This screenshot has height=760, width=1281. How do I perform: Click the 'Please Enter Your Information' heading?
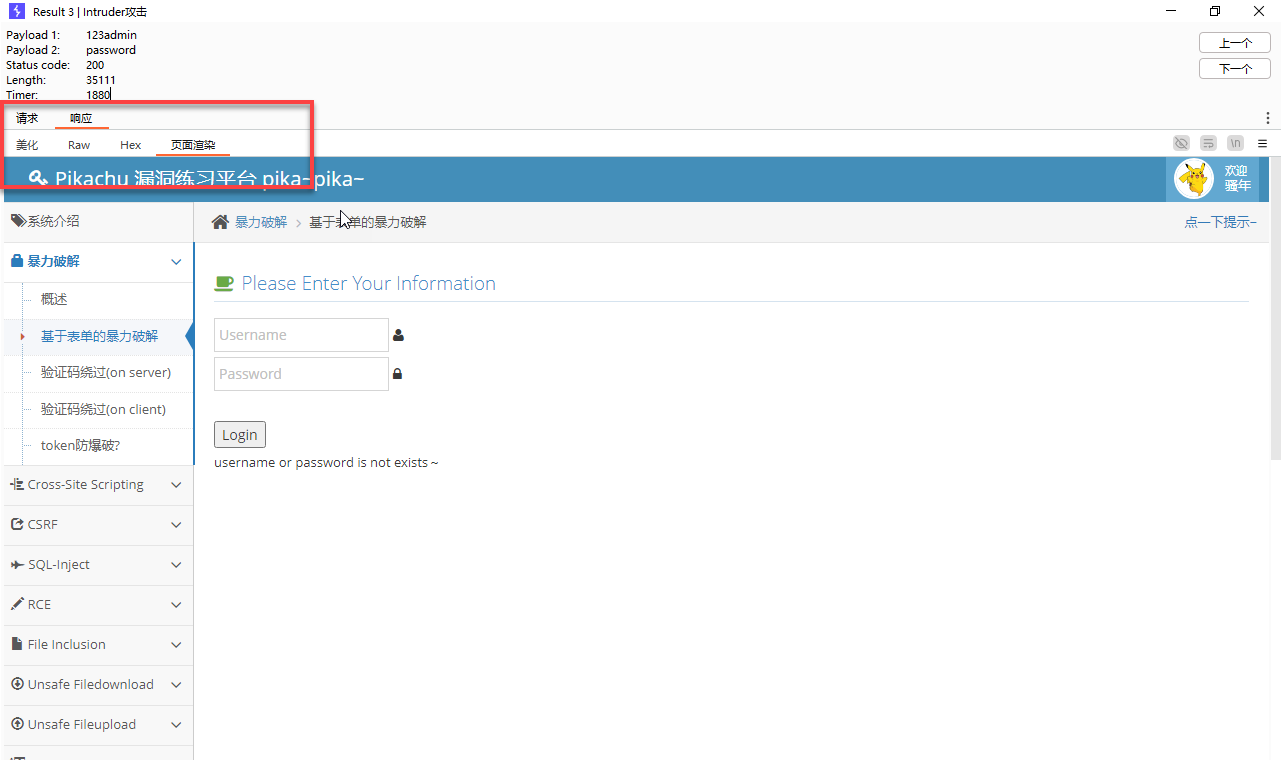pos(369,283)
